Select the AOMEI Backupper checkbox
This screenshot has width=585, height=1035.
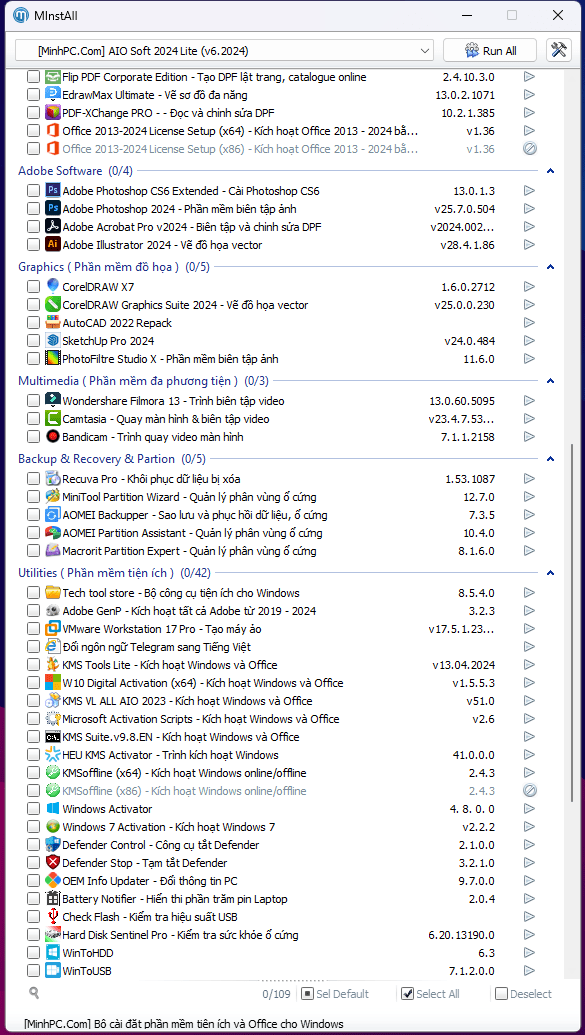(x=33, y=514)
